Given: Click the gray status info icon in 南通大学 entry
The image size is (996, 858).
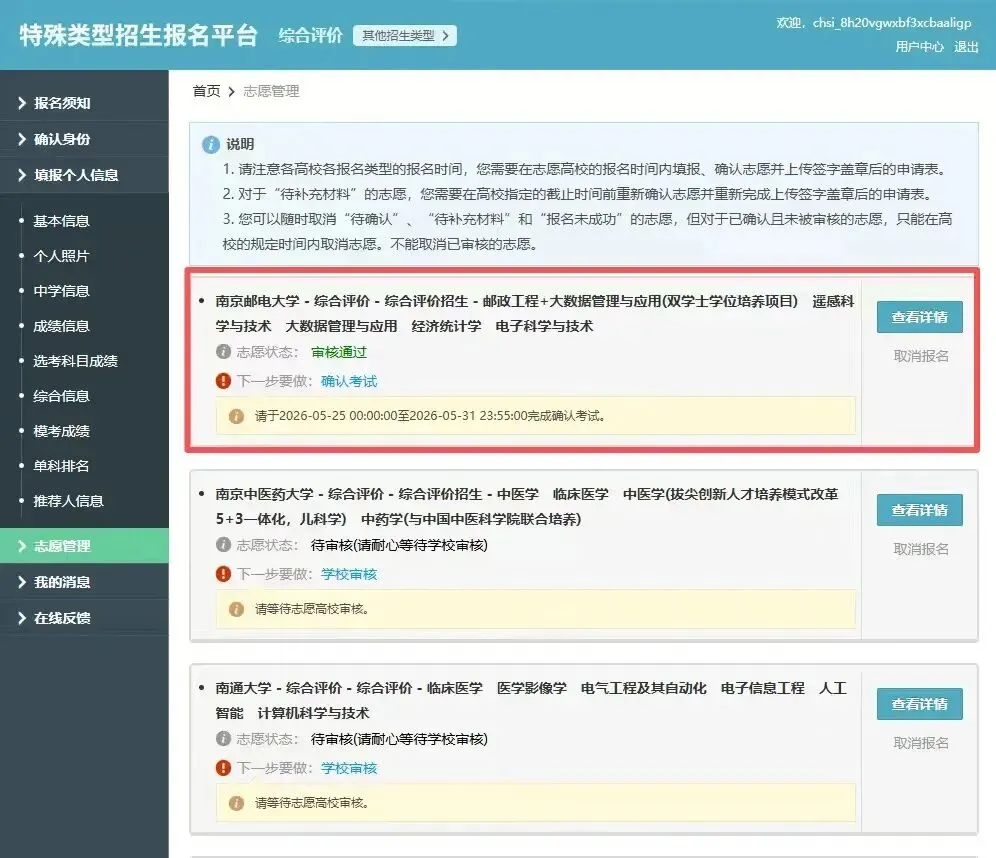Looking at the screenshot, I should pyautogui.click(x=224, y=739).
